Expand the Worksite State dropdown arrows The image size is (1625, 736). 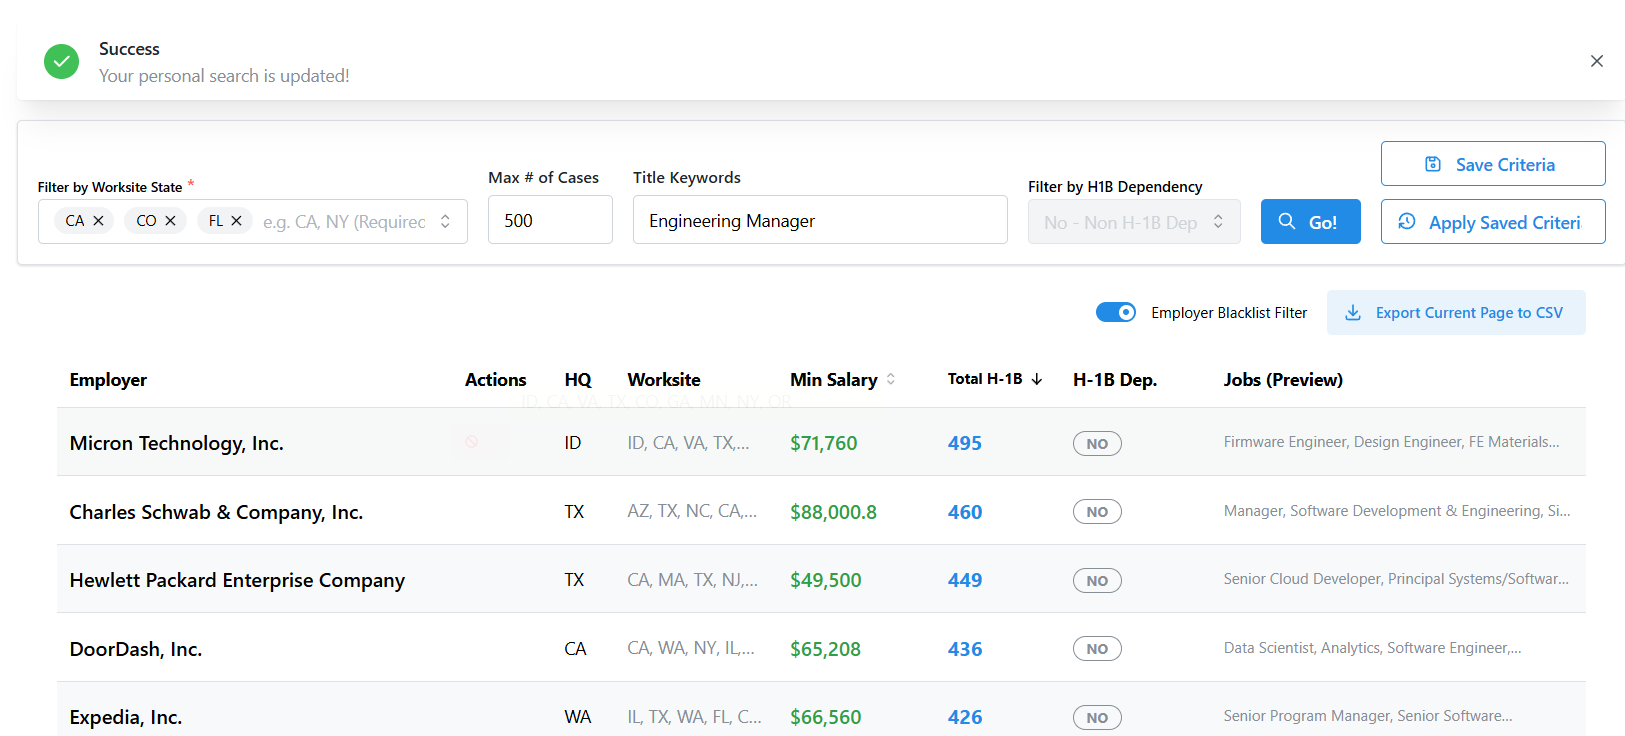click(445, 222)
